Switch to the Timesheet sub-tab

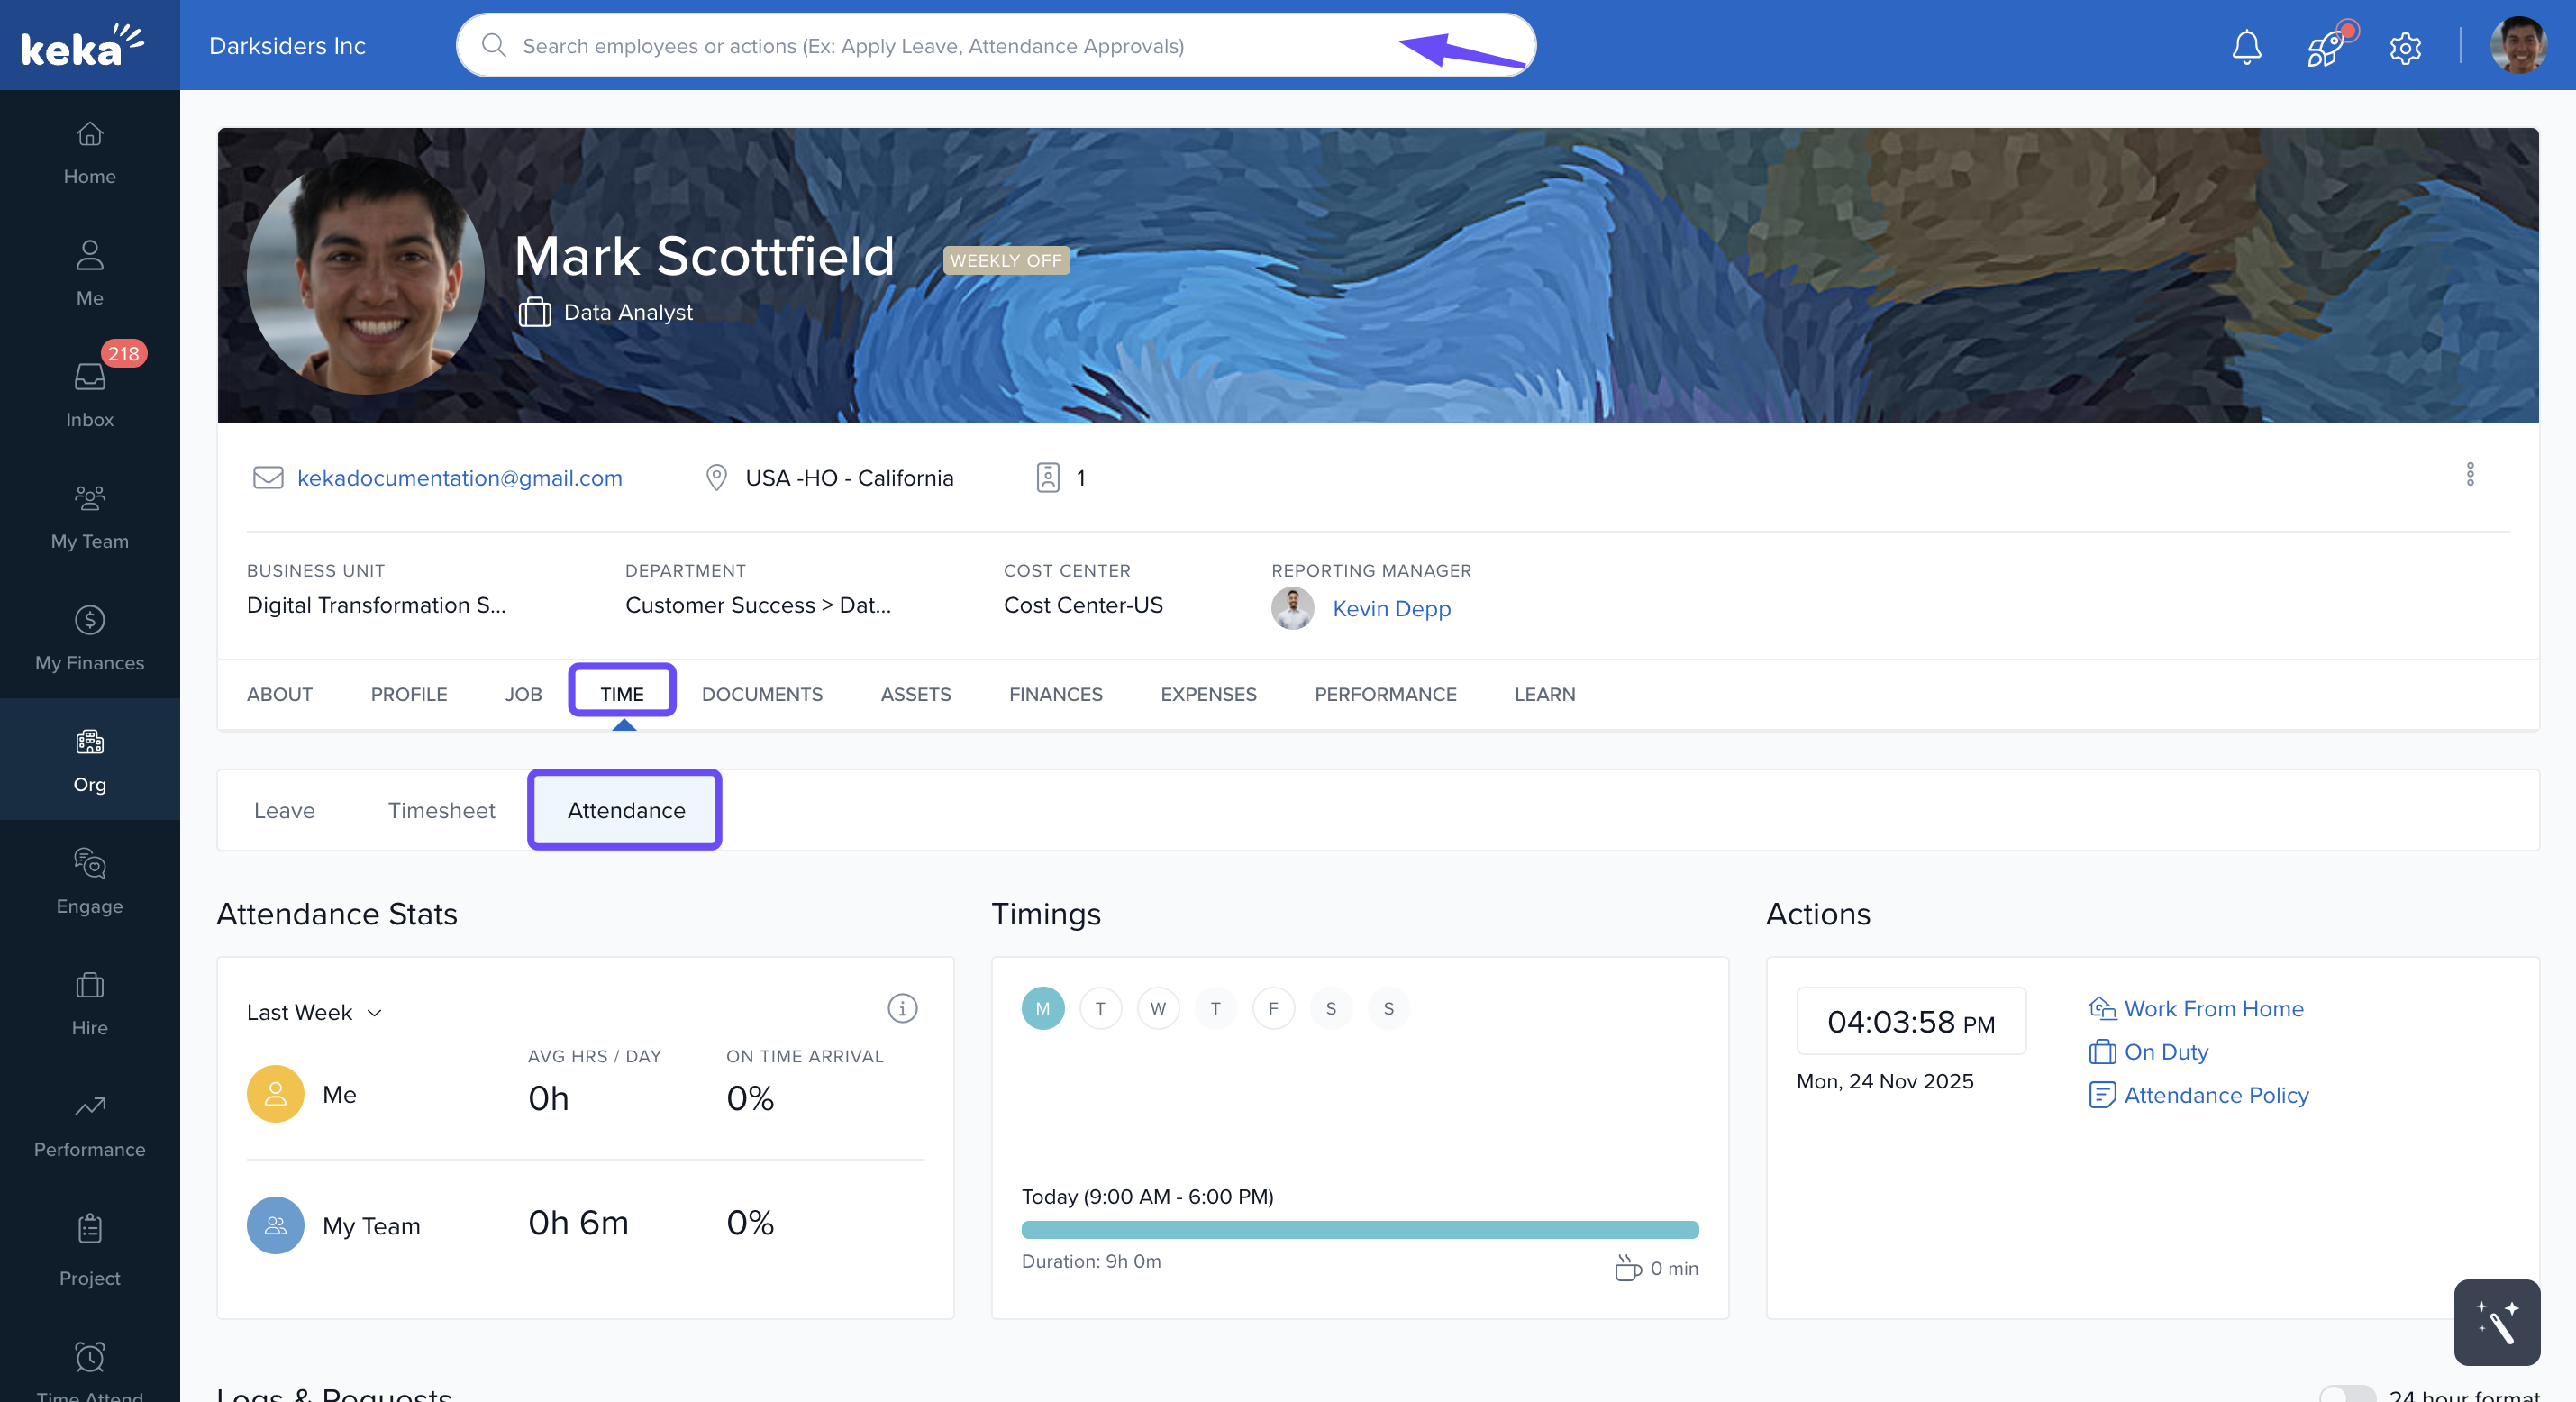(x=441, y=810)
